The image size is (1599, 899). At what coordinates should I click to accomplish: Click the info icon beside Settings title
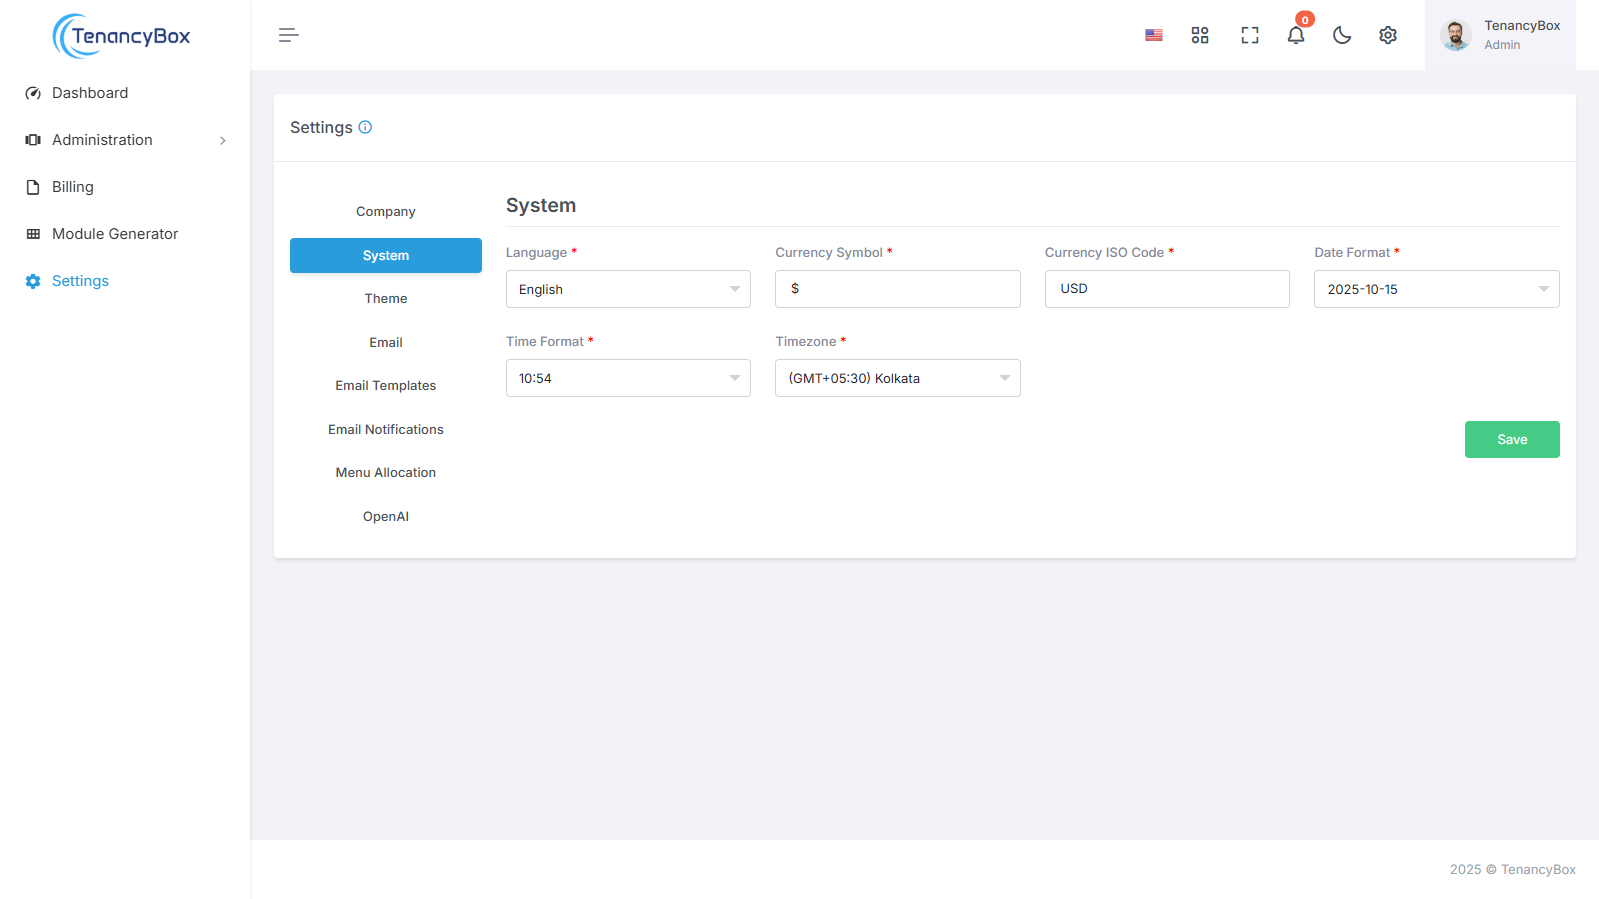[365, 127]
